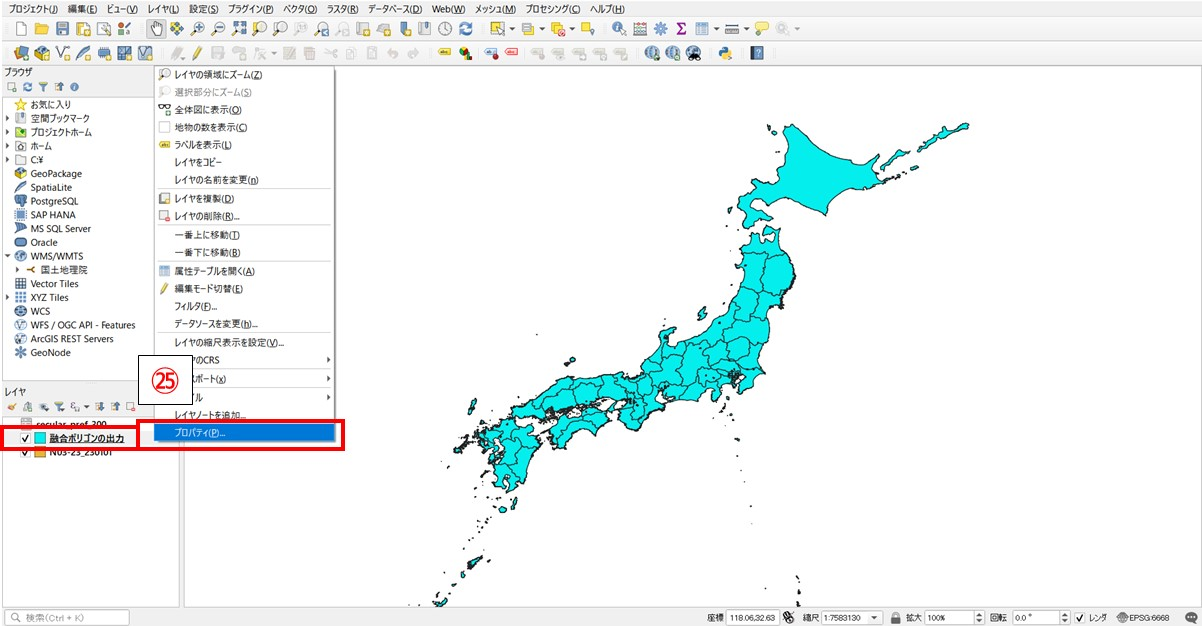Select the Pan Map hand tool
Screen dimensions: 1202x626
tap(157, 29)
